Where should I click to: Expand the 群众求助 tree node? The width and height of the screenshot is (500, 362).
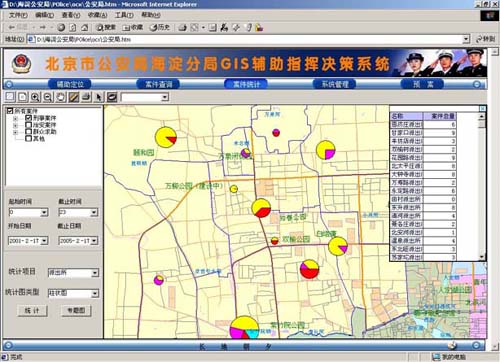[15, 132]
